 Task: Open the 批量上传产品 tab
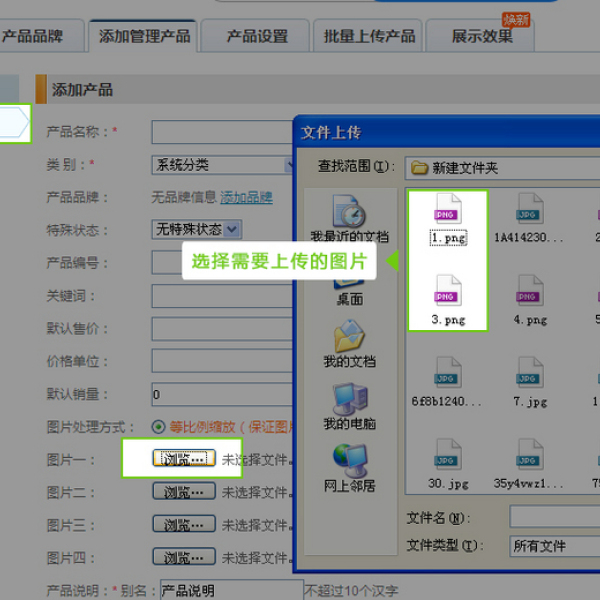click(369, 36)
